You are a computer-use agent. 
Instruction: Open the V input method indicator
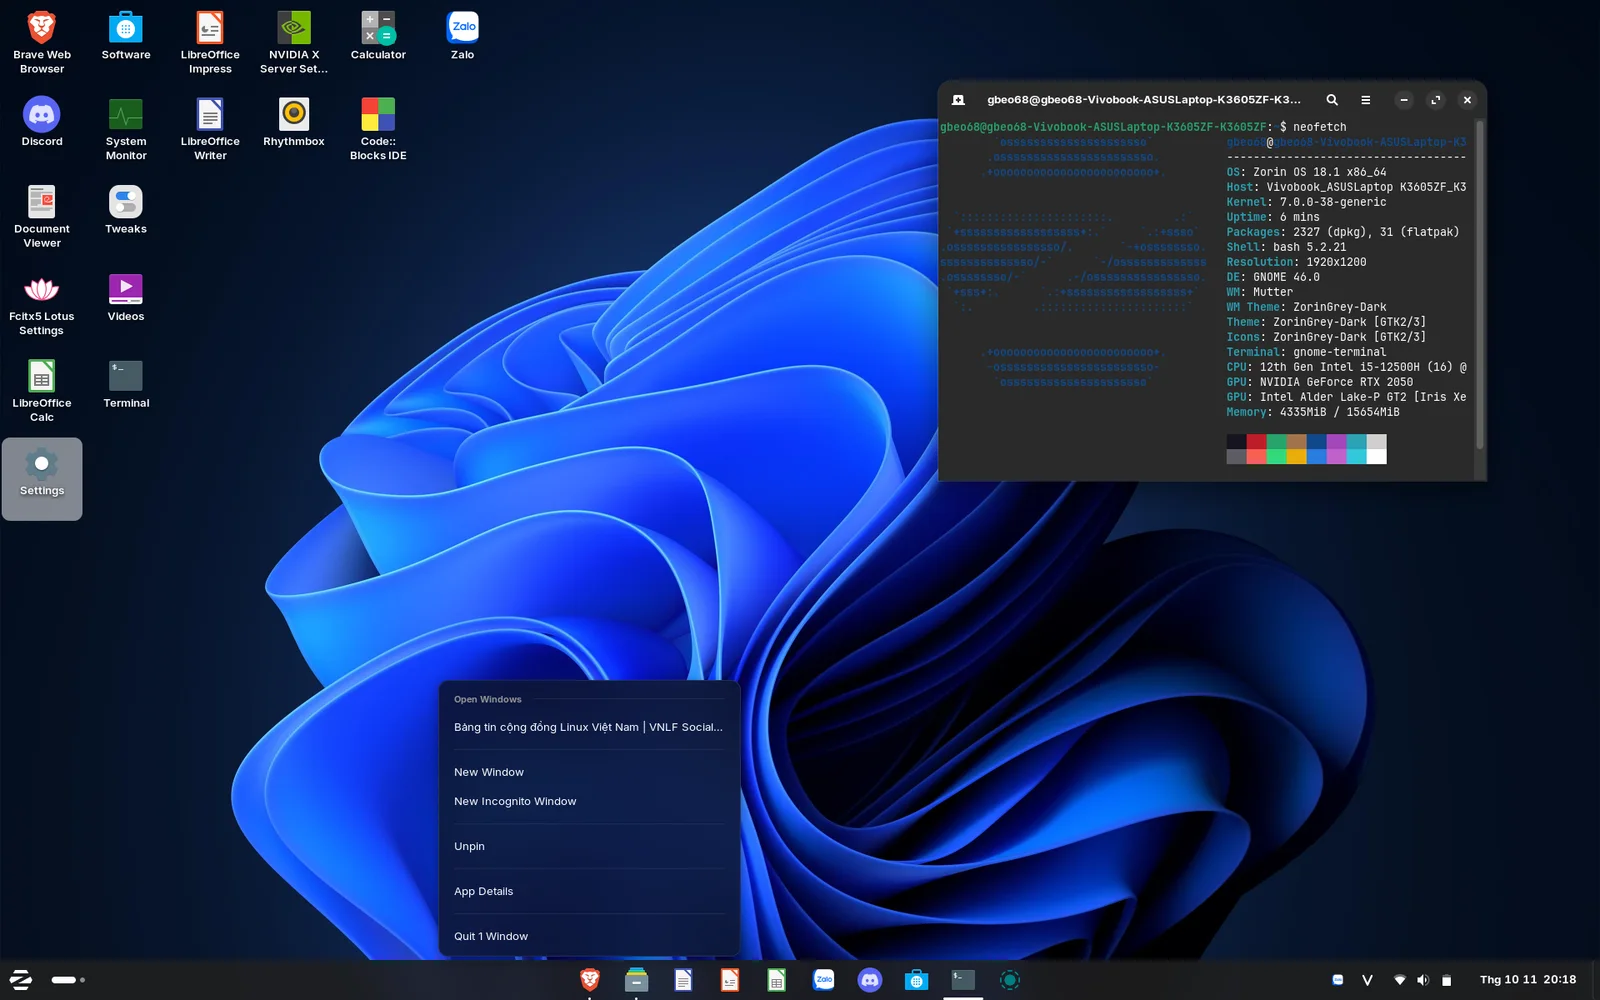tap(1367, 980)
